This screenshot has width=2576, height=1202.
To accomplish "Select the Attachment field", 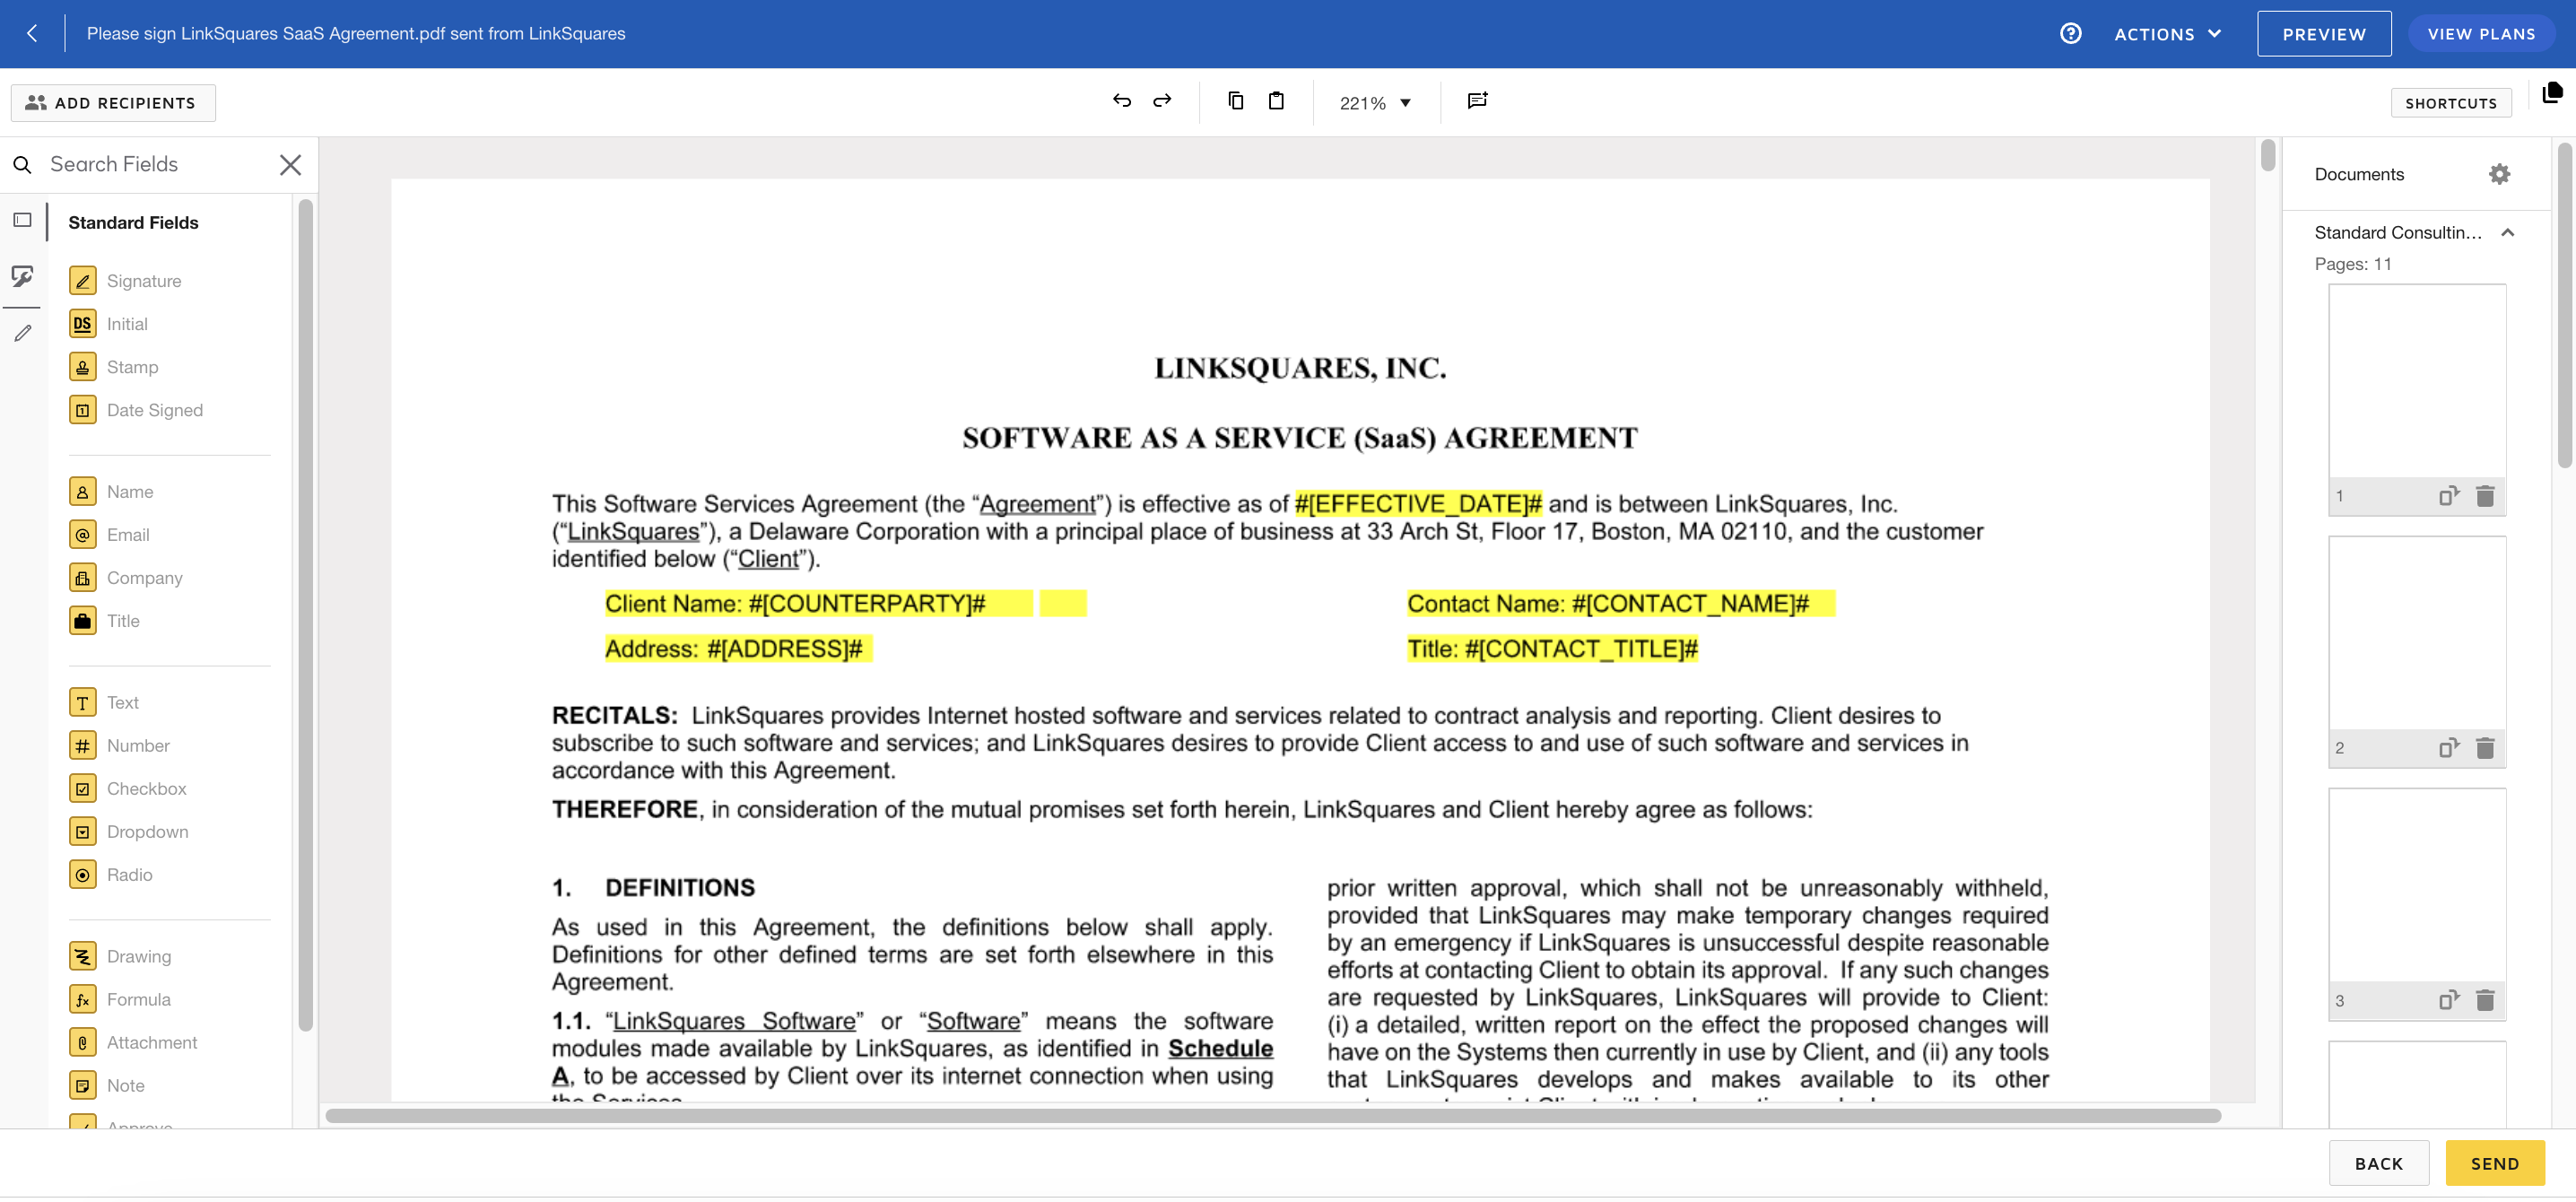I will coord(134,1043).
